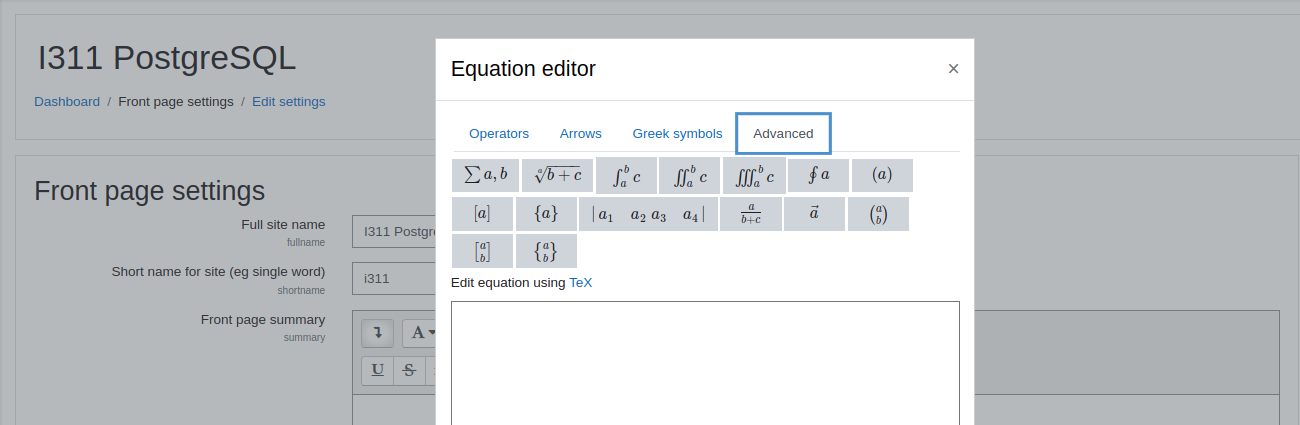
Task: Click the 'Equation editor' dialog title
Action: click(x=523, y=69)
